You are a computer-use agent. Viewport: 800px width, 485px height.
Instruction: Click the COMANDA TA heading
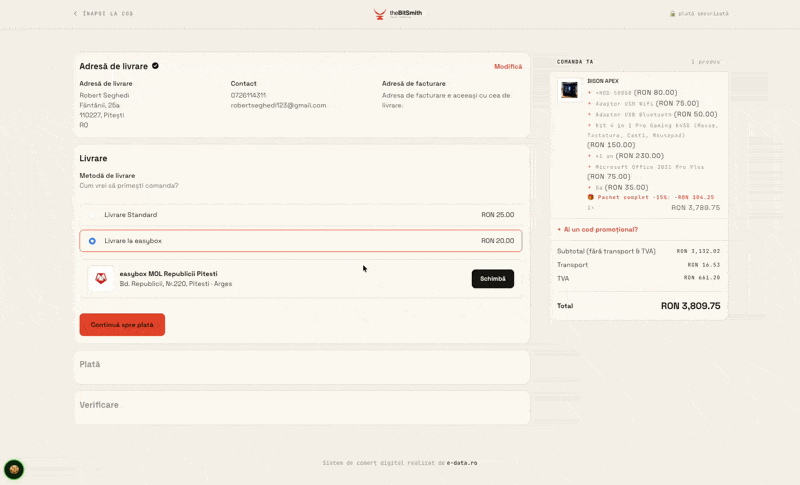575,62
